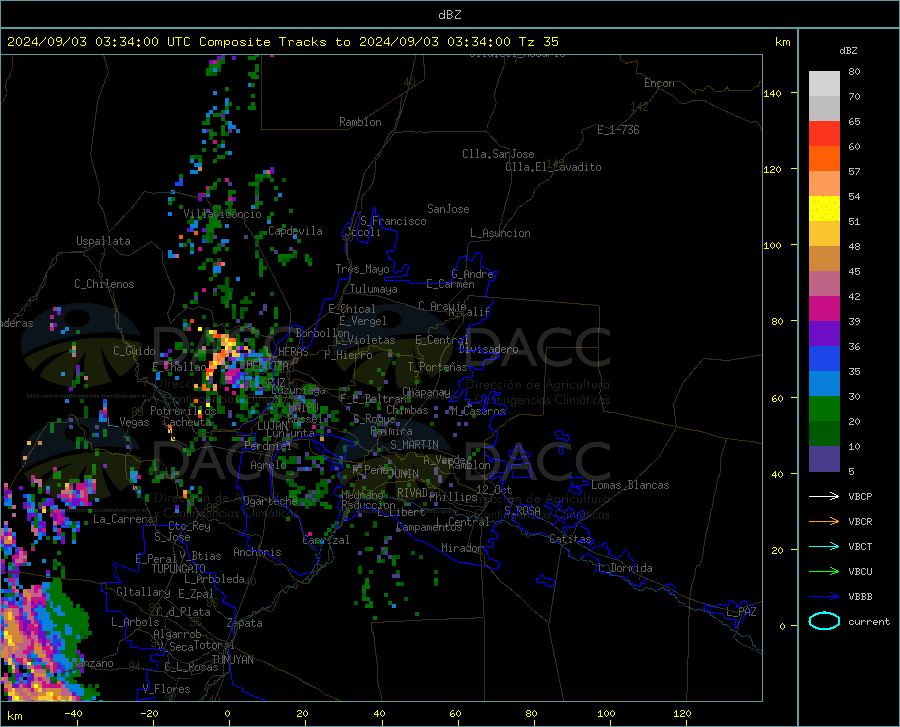The image size is (900, 727).
Task: Pick the bright green 20-30 dBZ band
Action: (x=824, y=409)
